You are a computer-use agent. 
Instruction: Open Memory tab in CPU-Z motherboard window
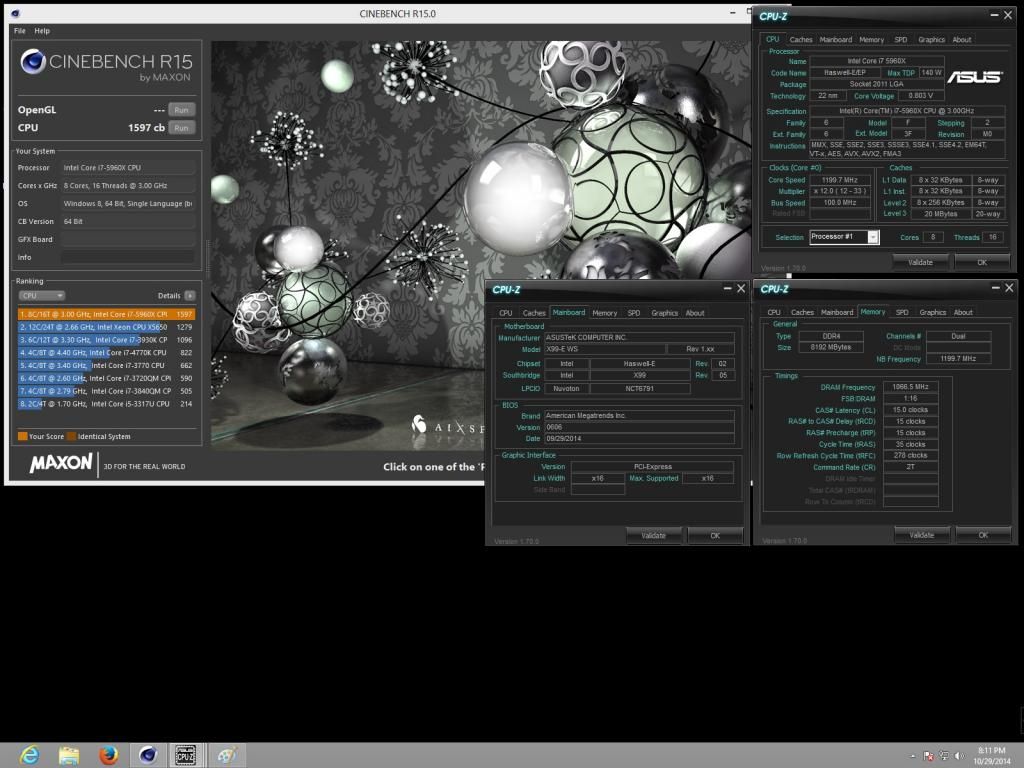(x=605, y=313)
